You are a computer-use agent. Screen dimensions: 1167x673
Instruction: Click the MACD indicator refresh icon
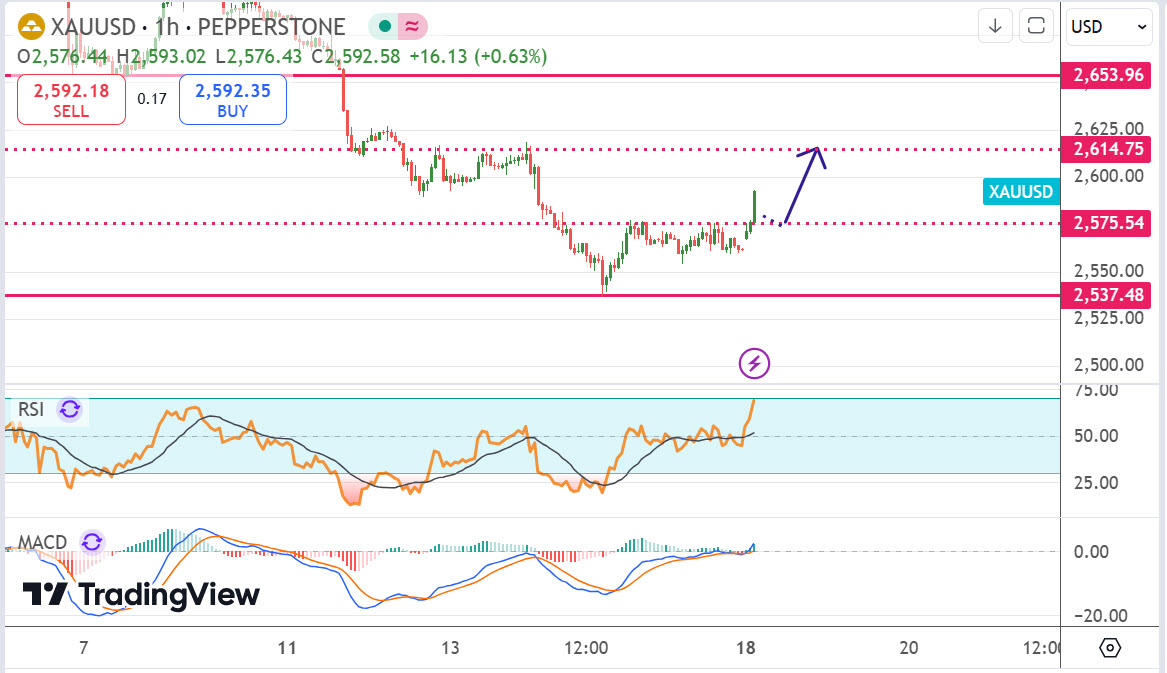(x=92, y=542)
